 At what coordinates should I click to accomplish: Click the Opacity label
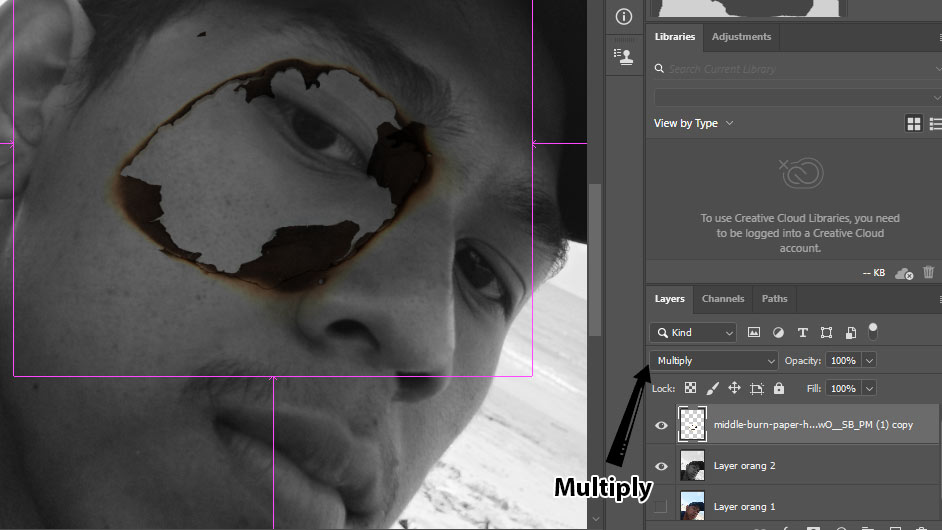click(803, 361)
